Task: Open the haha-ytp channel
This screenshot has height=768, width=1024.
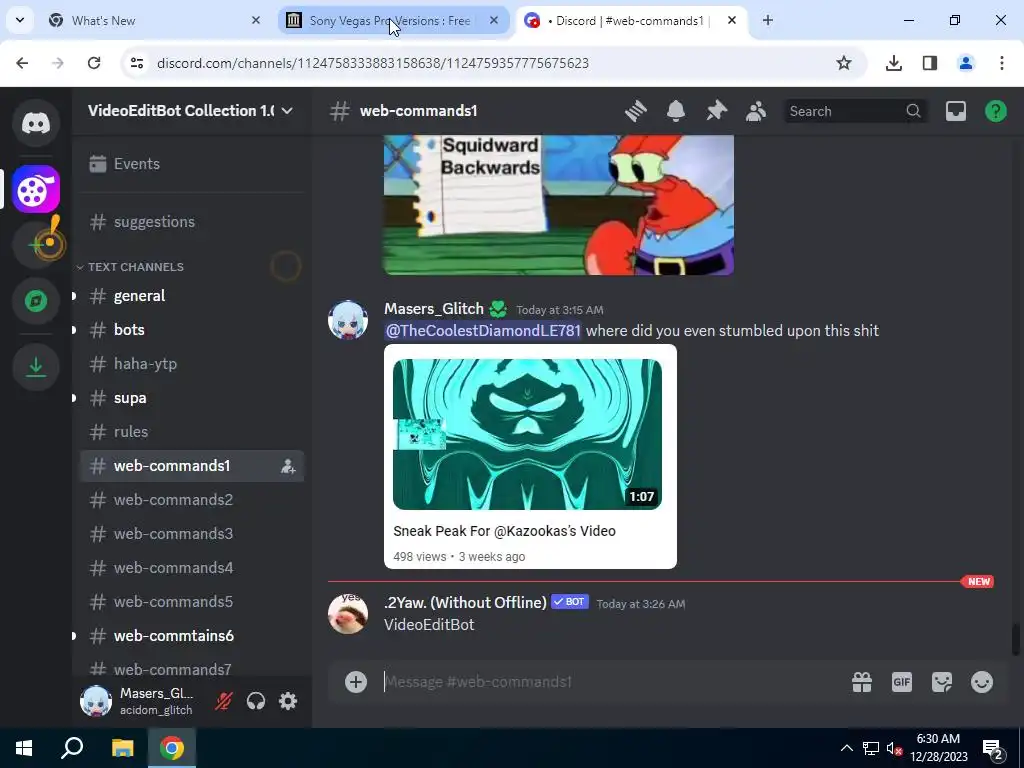Action: click(191, 364)
